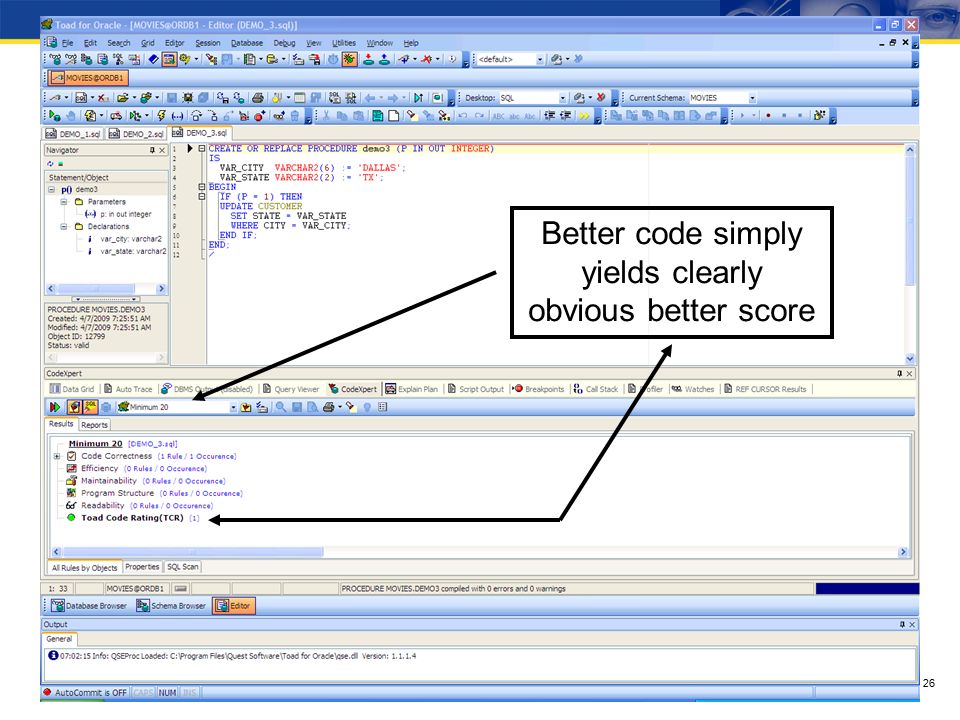Click the first toad icon in top toolbar
Image resolution: width=960 pixels, height=720 pixels.
pyautogui.click(x=55, y=59)
